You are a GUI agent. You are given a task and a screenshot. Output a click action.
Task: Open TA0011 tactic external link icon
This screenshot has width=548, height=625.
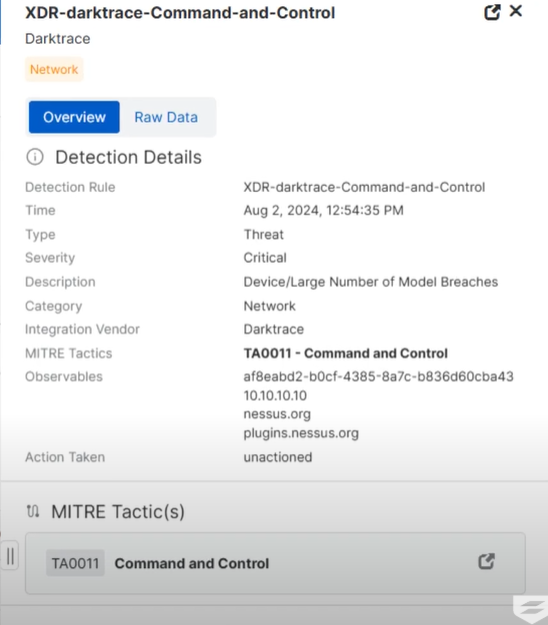click(x=486, y=561)
